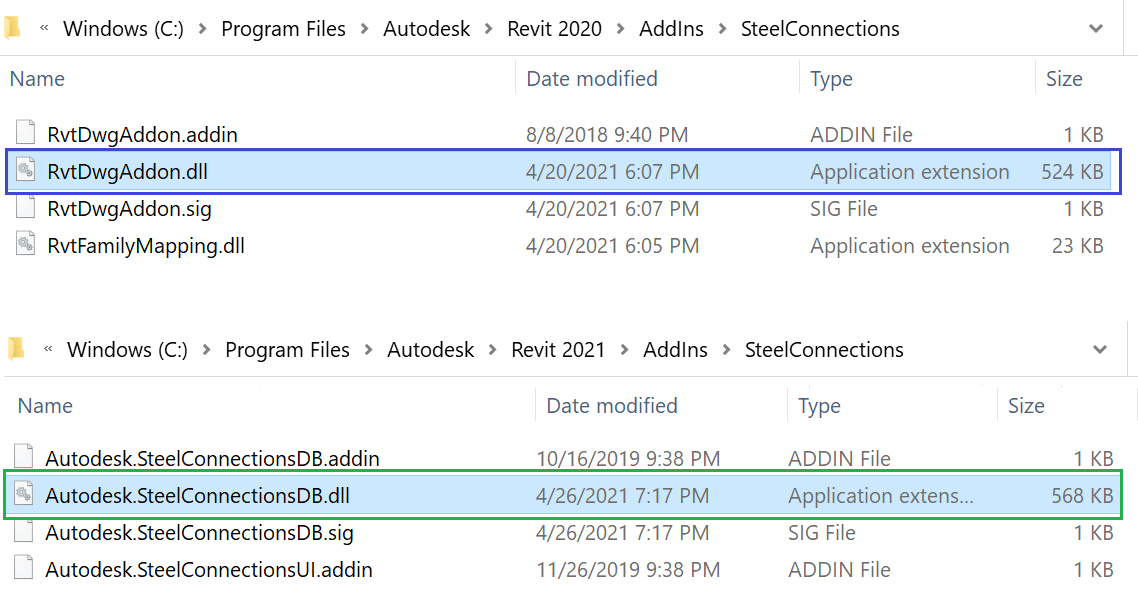Sort files by the Size column header
The image size is (1138, 601).
[x=1064, y=78]
